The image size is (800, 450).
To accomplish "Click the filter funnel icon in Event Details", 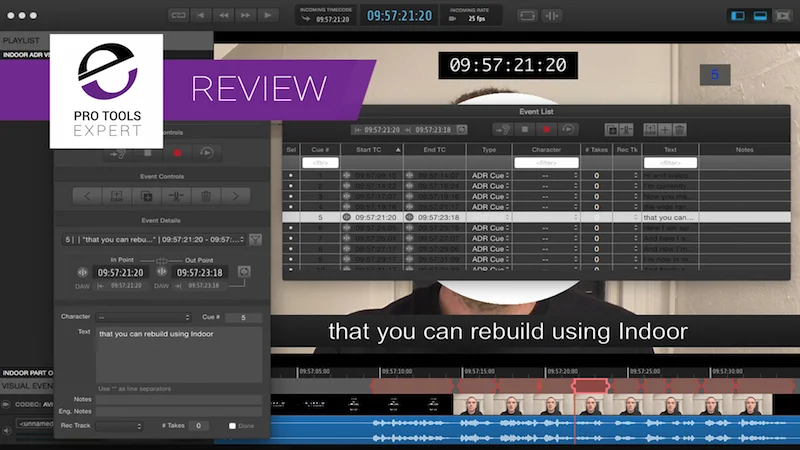I will point(256,239).
